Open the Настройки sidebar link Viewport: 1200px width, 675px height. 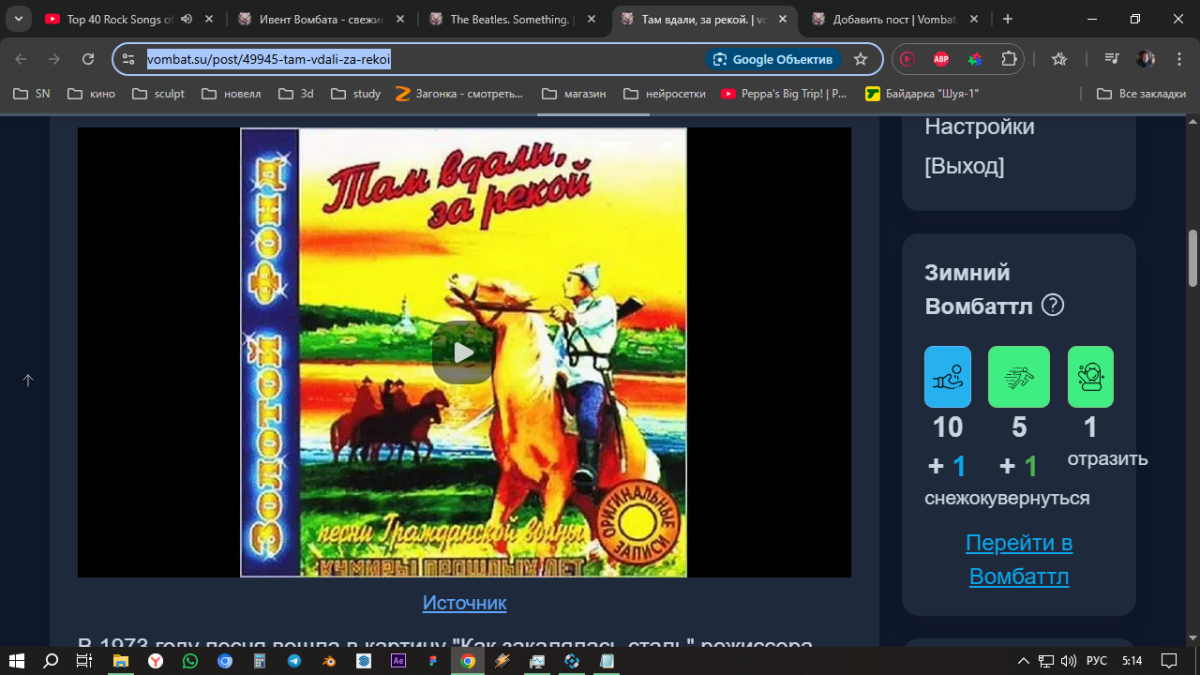pyautogui.click(x=980, y=127)
